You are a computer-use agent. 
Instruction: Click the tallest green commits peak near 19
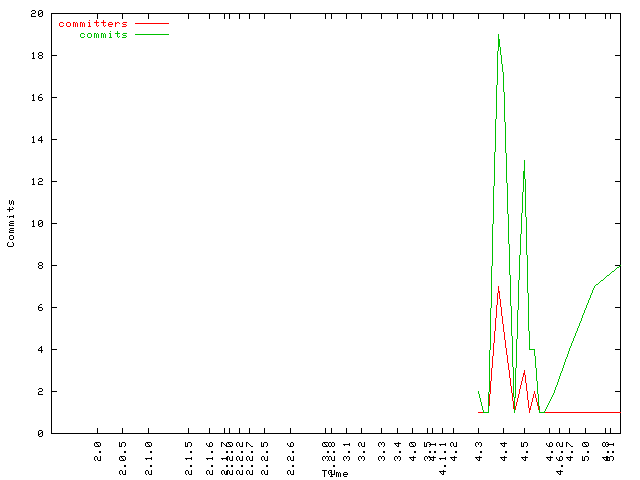[x=498, y=35]
